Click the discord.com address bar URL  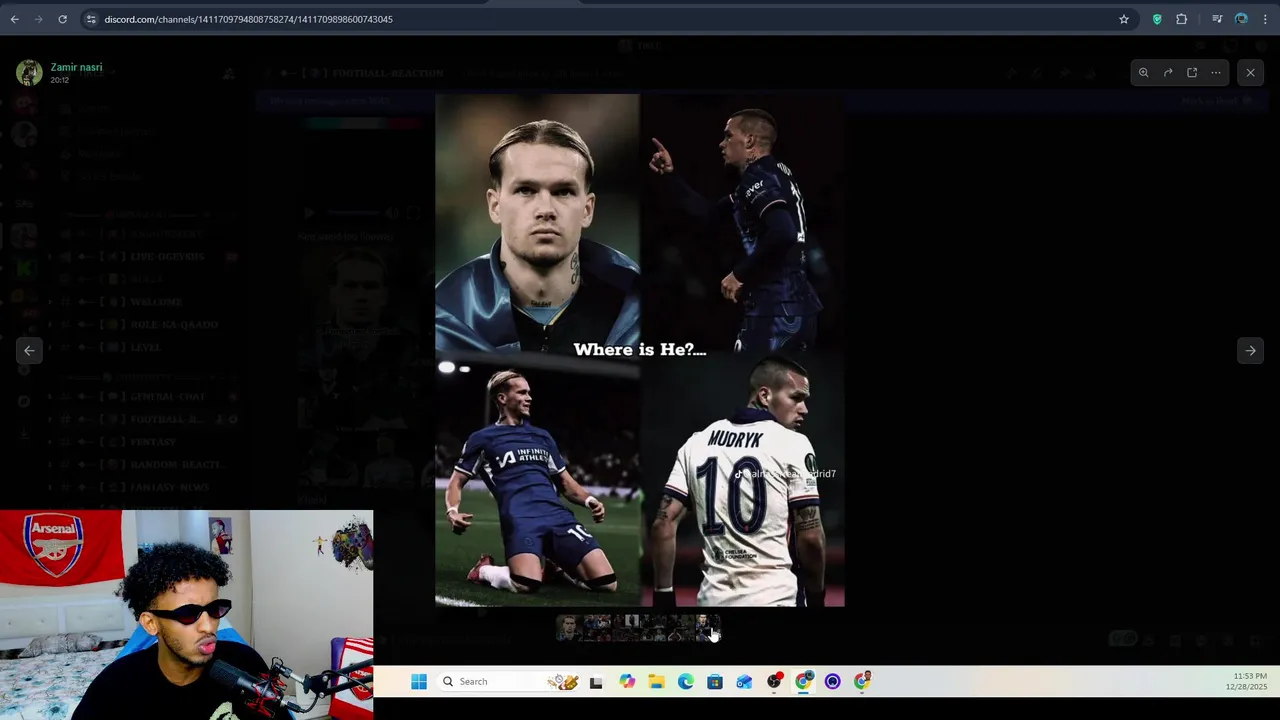pyautogui.click(x=248, y=19)
